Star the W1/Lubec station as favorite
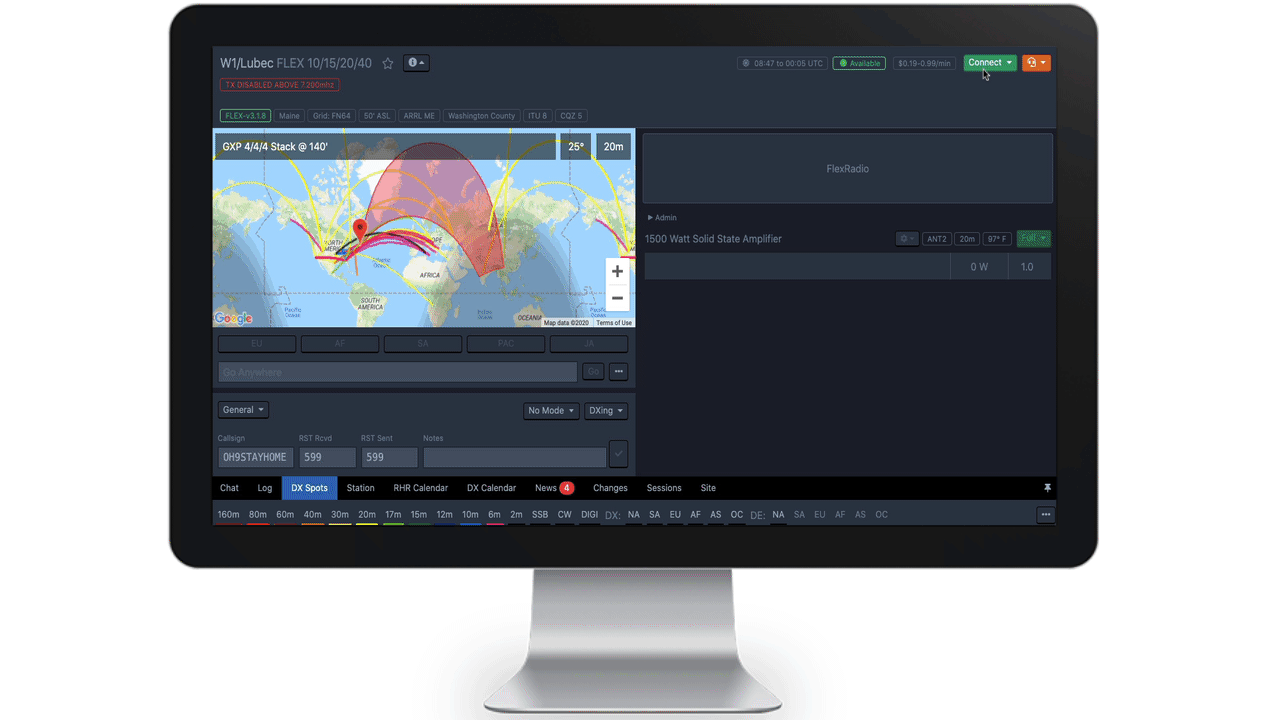The image size is (1280, 720). click(x=388, y=63)
